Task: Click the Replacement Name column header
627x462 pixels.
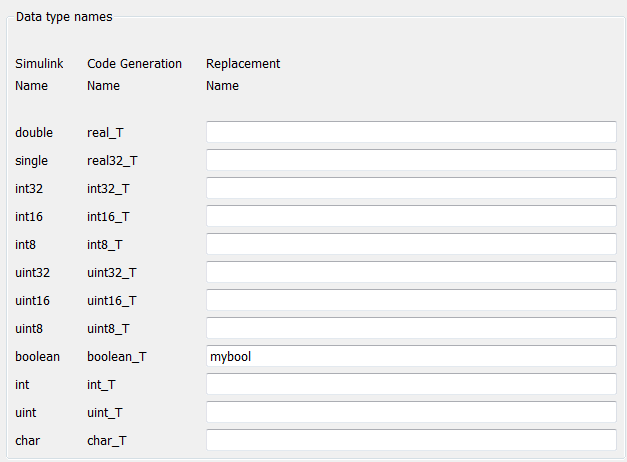Action: tap(242, 75)
